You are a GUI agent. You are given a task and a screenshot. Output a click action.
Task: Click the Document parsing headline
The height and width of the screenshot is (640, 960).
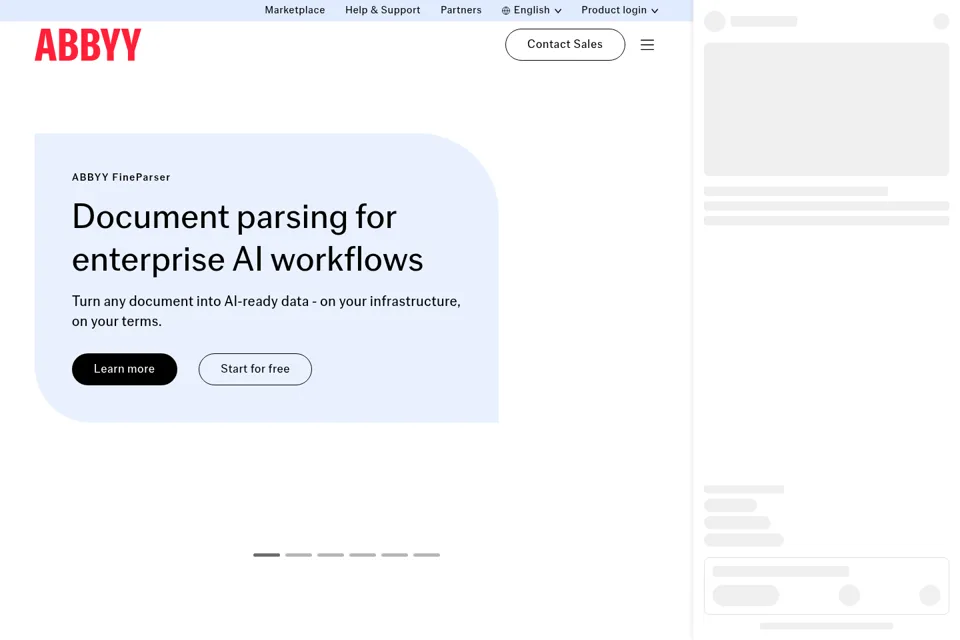point(247,238)
